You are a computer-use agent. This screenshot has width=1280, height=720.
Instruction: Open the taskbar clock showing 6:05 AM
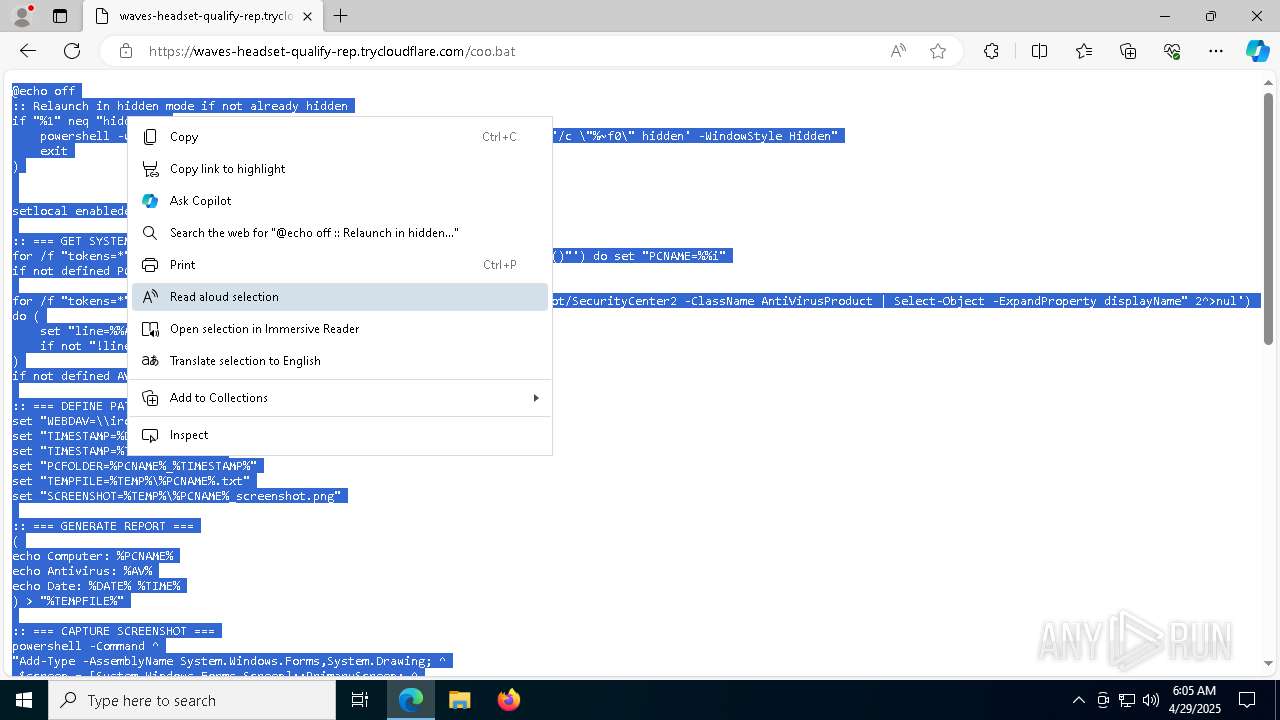tap(1193, 700)
